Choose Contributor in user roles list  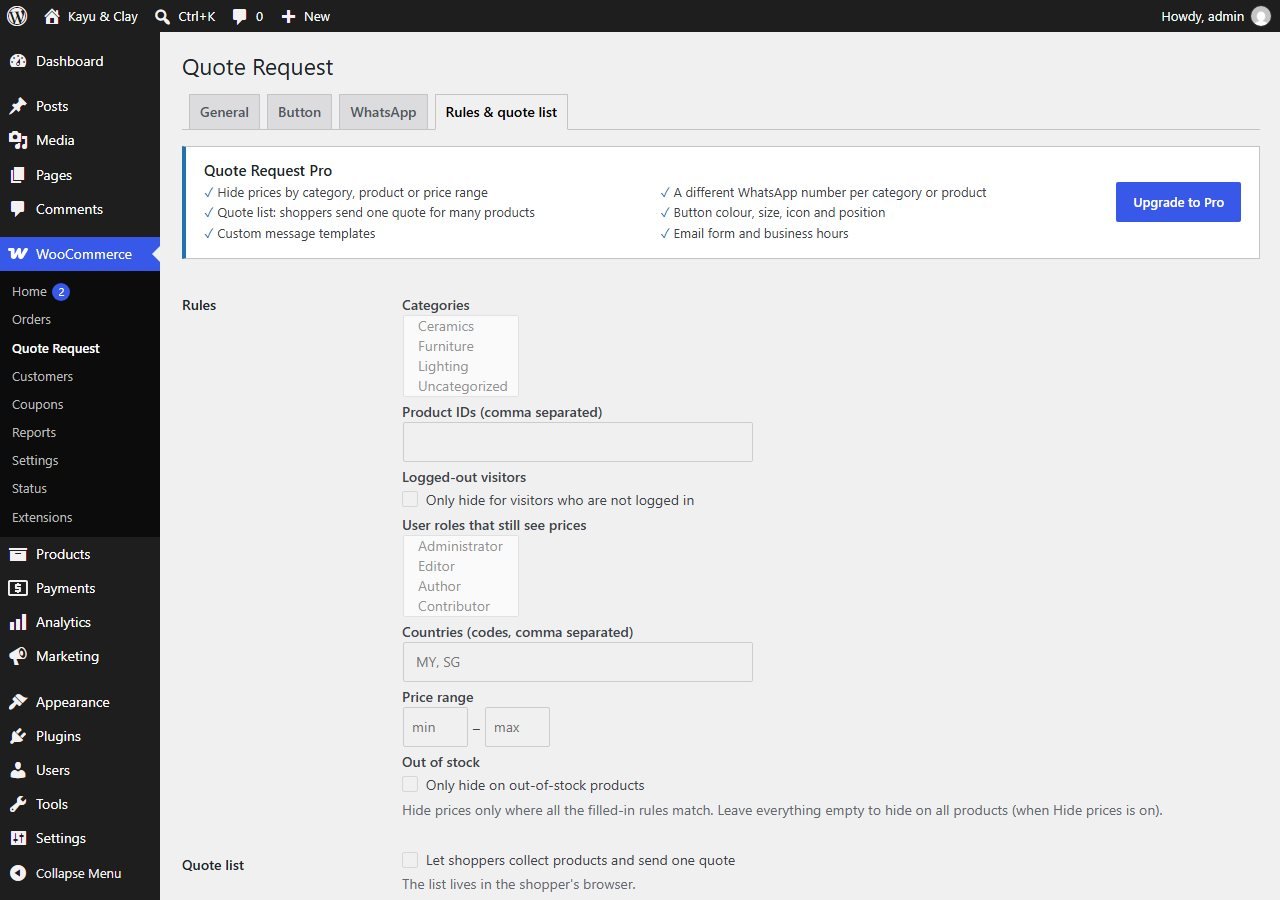click(x=461, y=606)
